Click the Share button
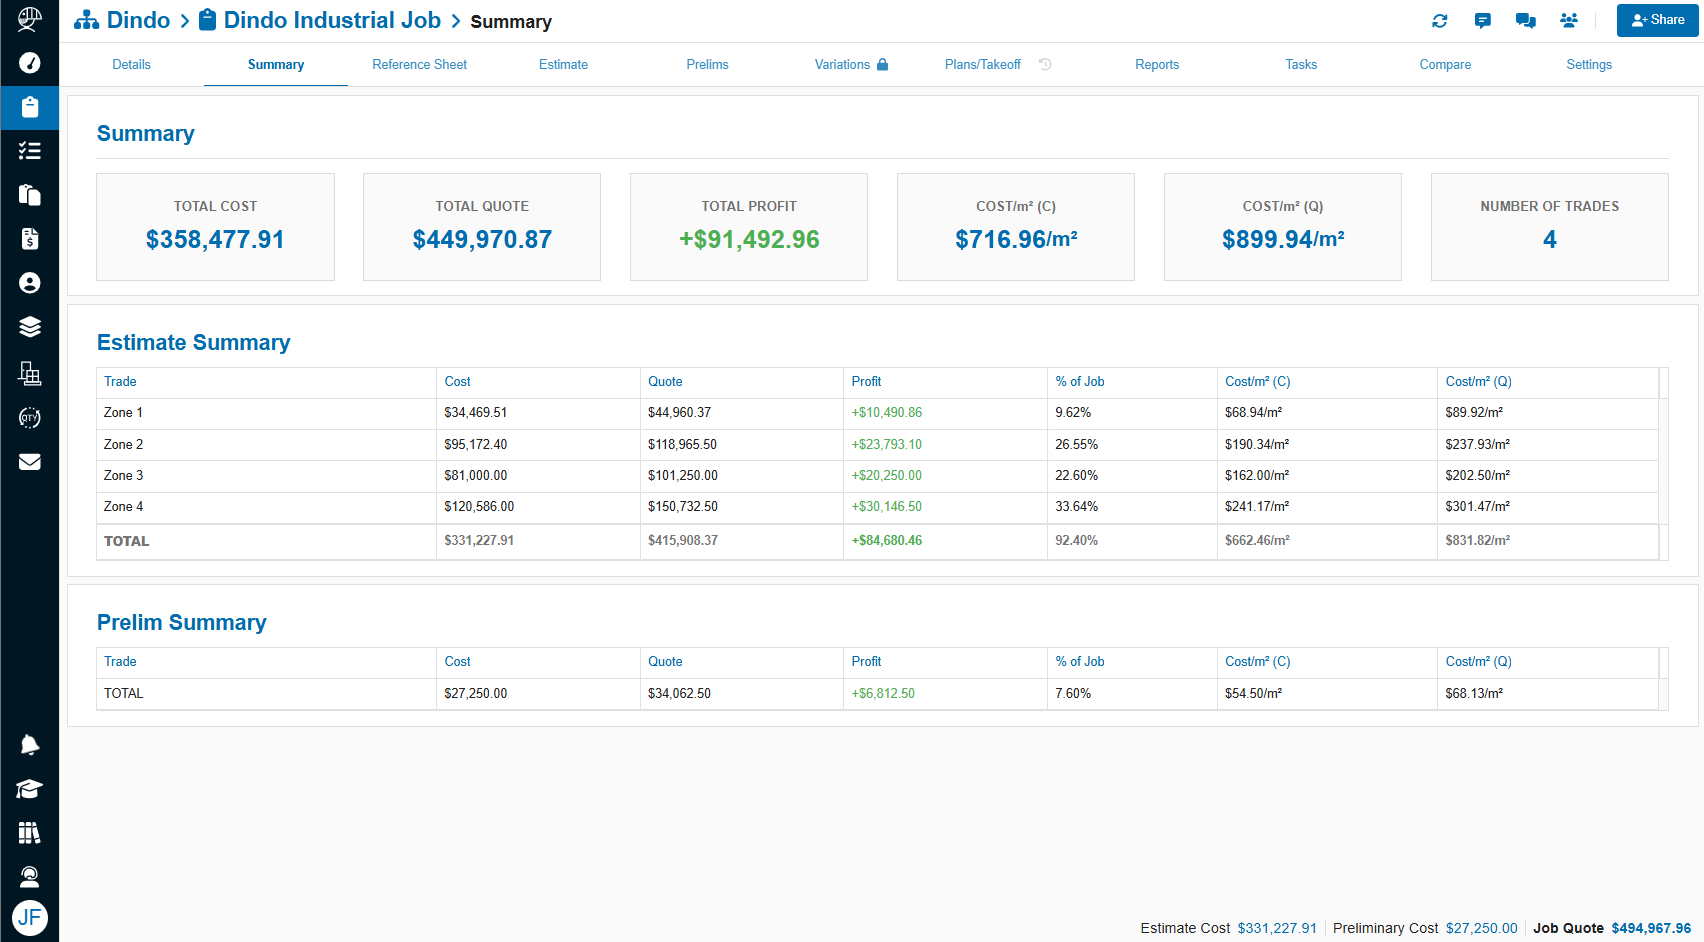This screenshot has width=1704, height=942. pyautogui.click(x=1657, y=20)
